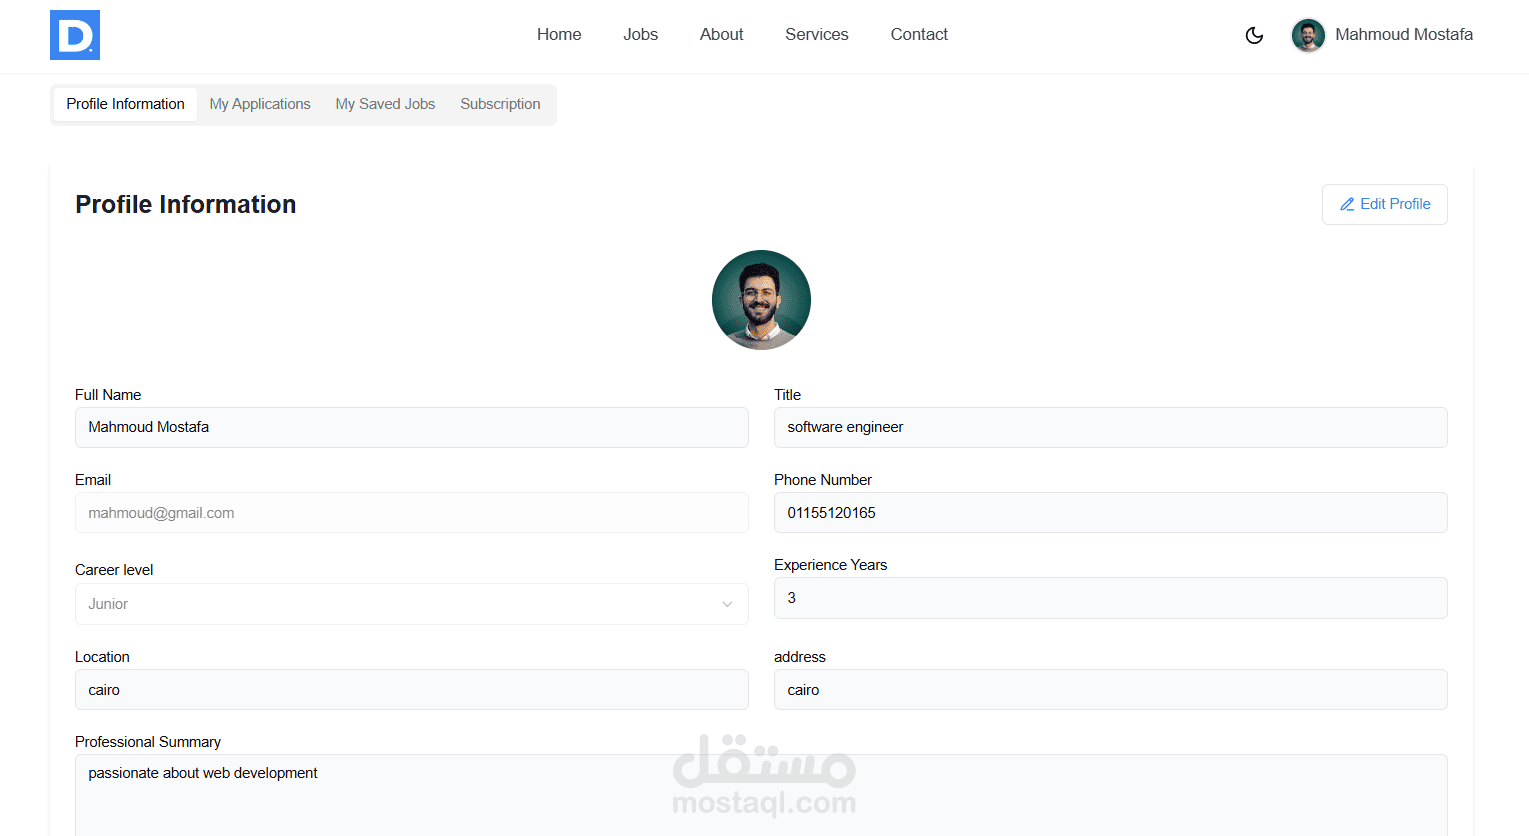
Task: Open Mahmoud Mostafa account menu
Action: click(1382, 35)
